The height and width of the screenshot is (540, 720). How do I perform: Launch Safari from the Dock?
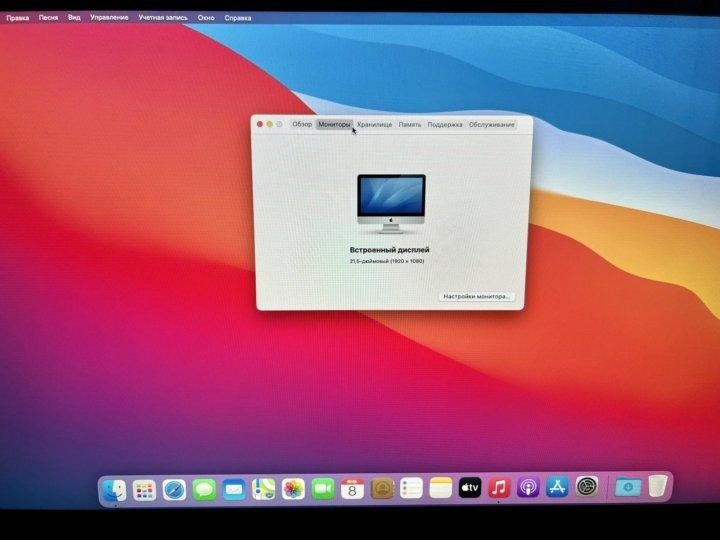(174, 490)
